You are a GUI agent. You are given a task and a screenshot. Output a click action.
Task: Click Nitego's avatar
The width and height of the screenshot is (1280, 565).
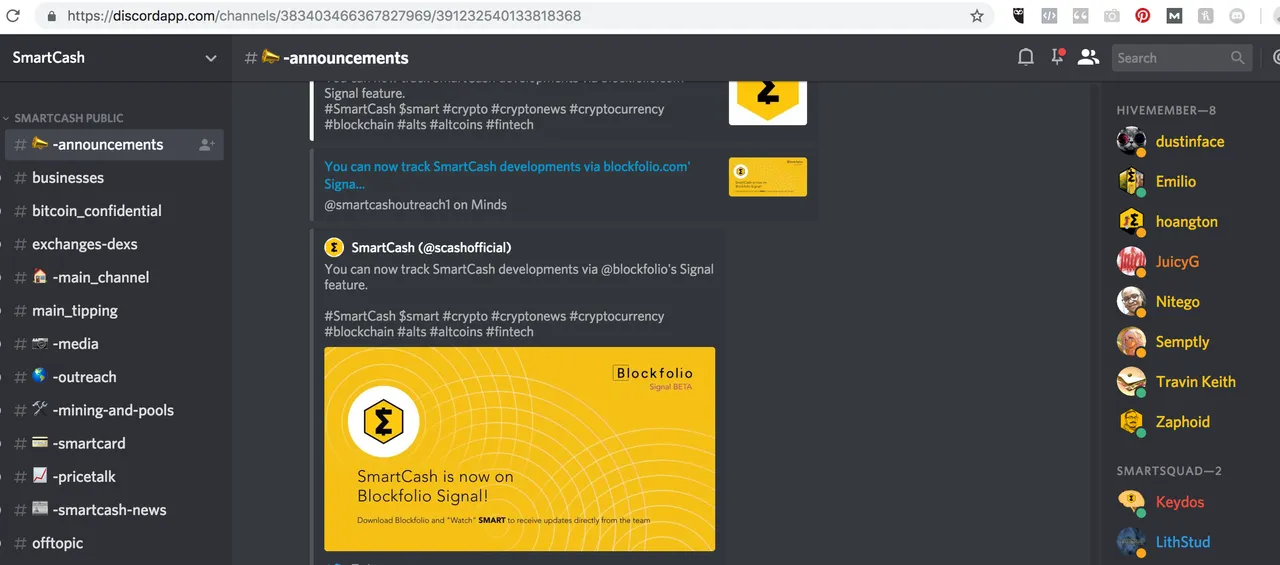click(1131, 301)
